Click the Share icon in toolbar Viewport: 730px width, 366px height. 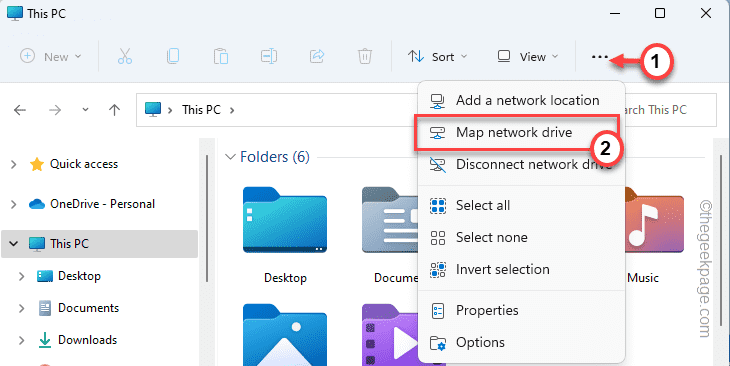pyautogui.click(x=317, y=56)
